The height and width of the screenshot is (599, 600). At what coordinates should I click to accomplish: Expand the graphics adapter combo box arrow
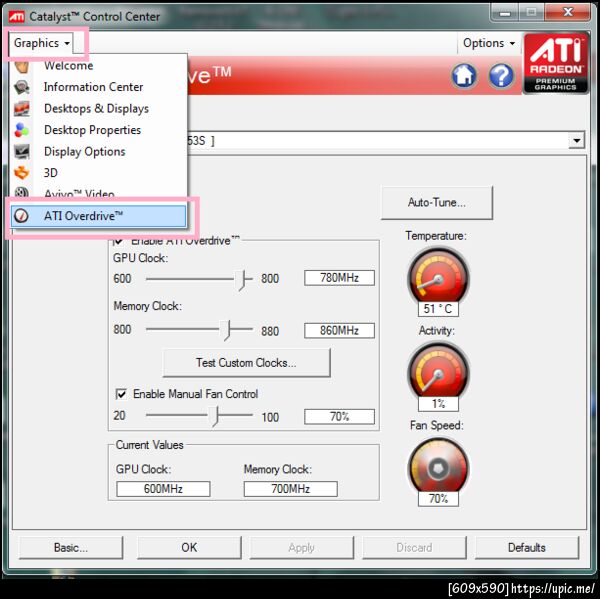pos(576,140)
